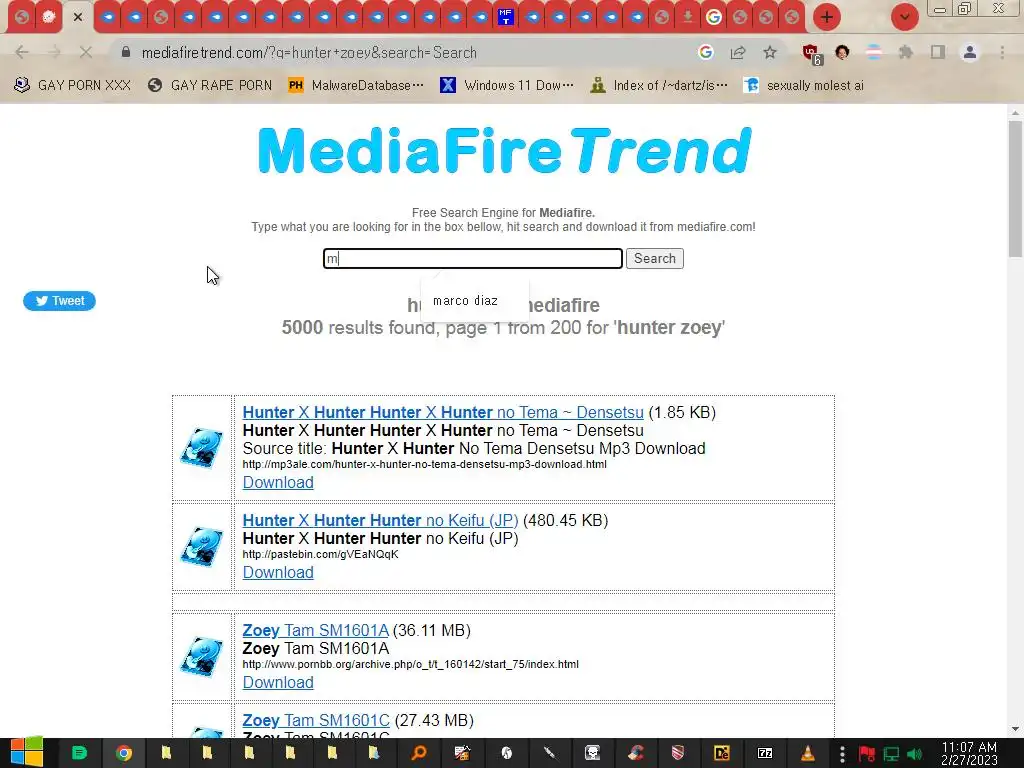Stop loading the page with the X button

pyautogui.click(x=86, y=53)
